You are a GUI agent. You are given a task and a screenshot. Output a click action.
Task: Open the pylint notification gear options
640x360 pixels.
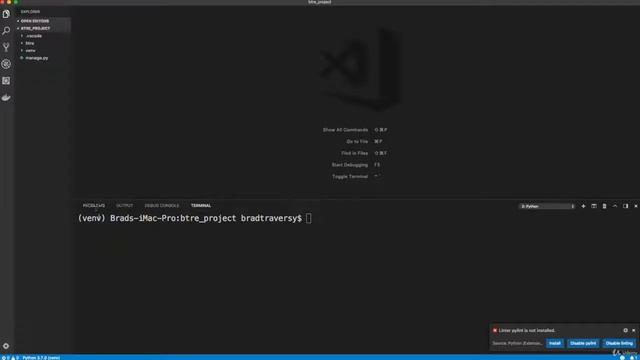(626, 330)
